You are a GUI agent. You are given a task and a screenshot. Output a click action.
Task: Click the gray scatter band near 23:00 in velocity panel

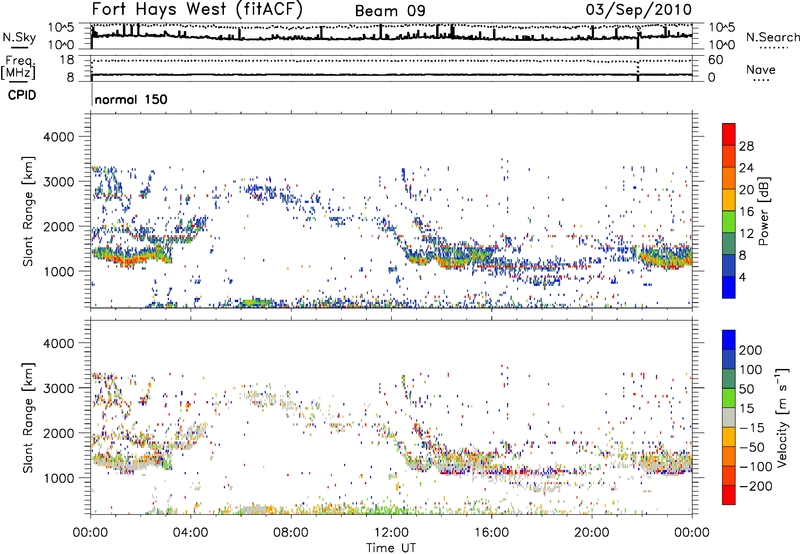pyautogui.click(x=666, y=463)
